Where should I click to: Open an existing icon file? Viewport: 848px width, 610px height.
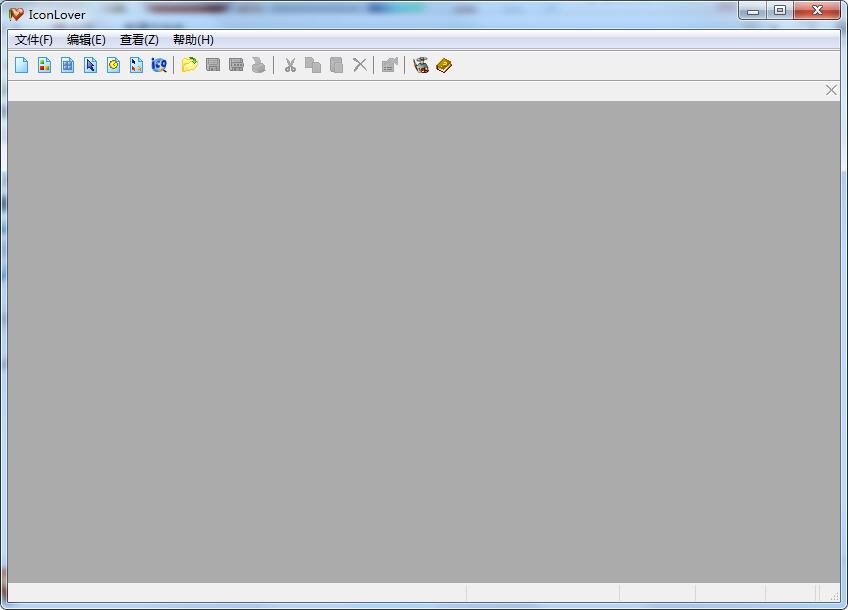click(188, 65)
